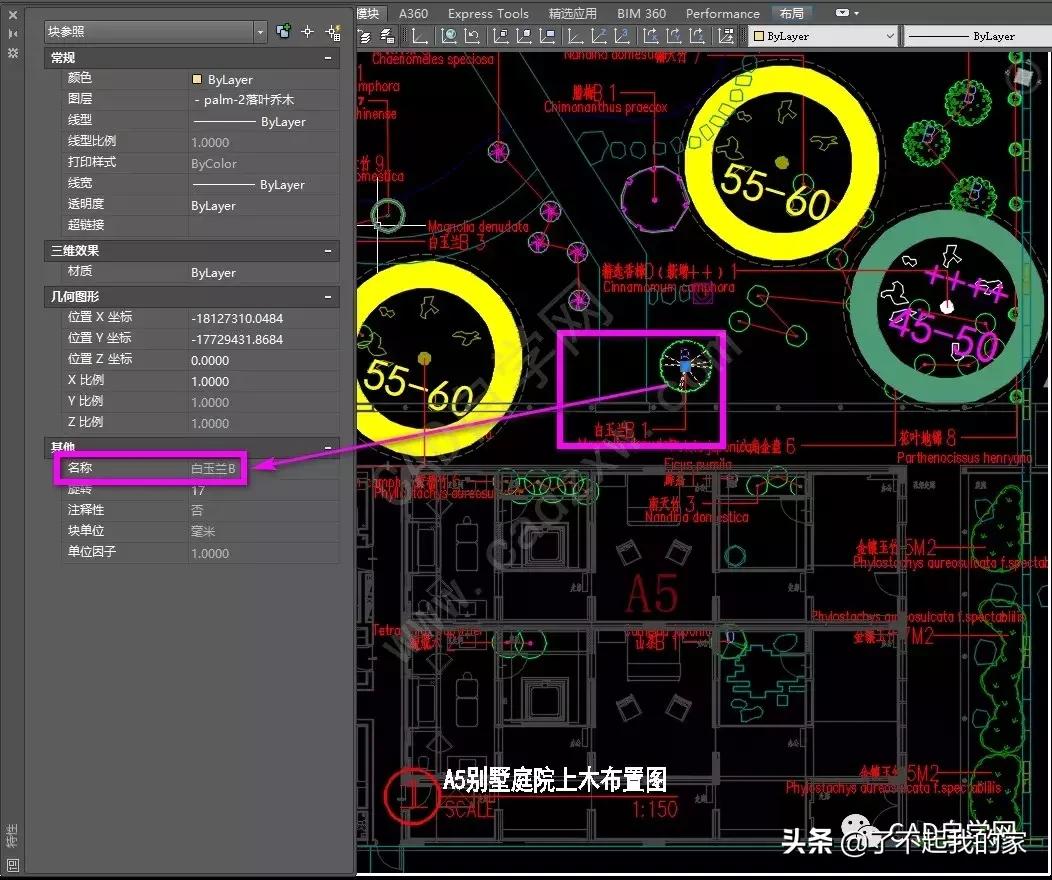
Task: Toggle the 注释性 property from 否
Action: (x=197, y=510)
